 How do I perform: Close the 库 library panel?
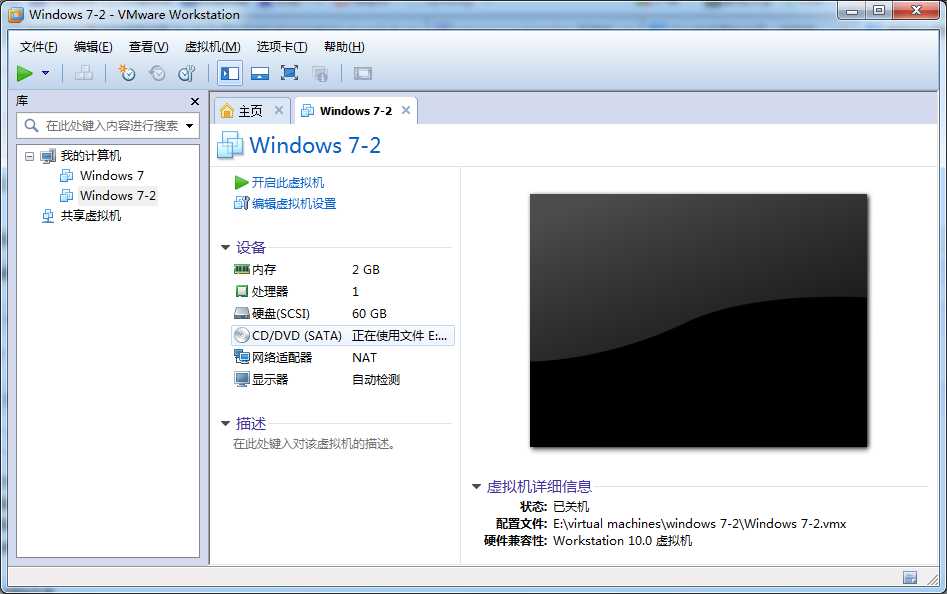(194, 101)
